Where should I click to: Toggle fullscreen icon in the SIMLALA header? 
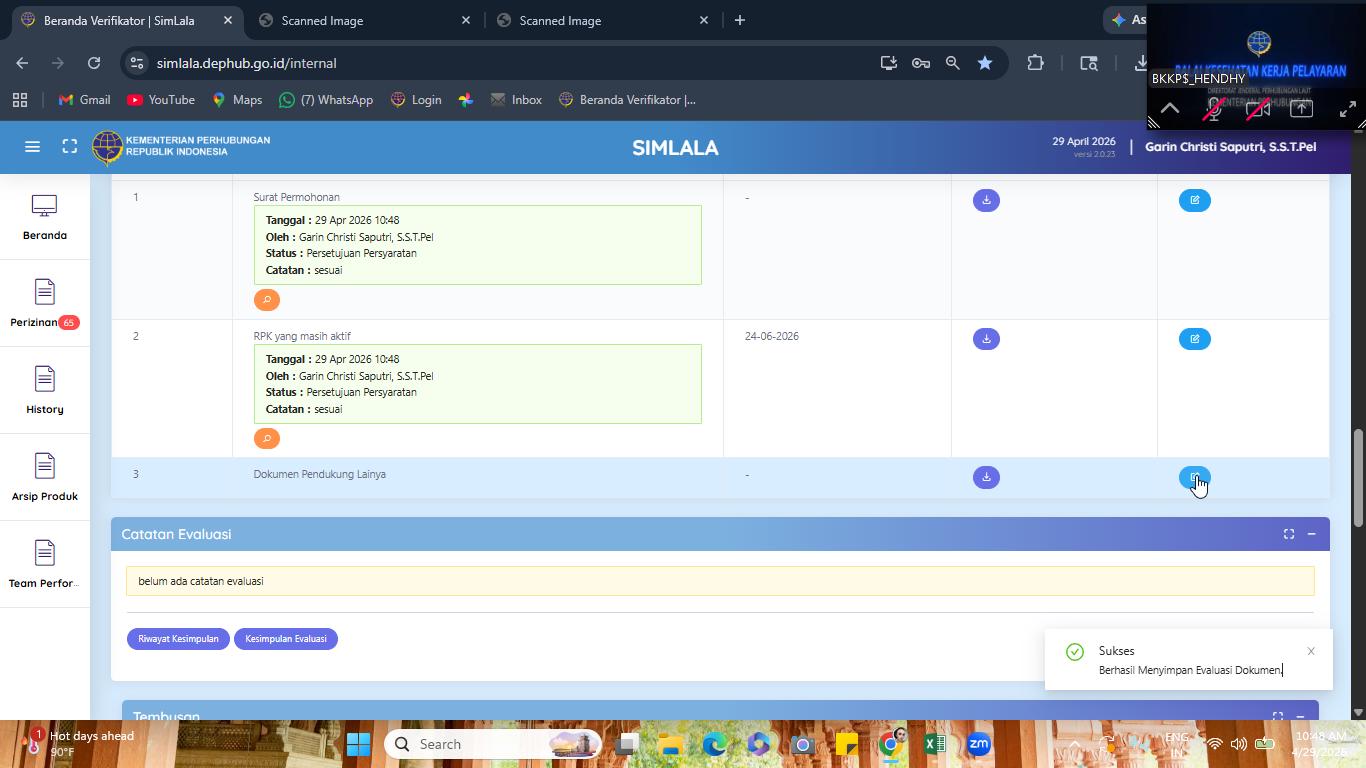(x=70, y=147)
